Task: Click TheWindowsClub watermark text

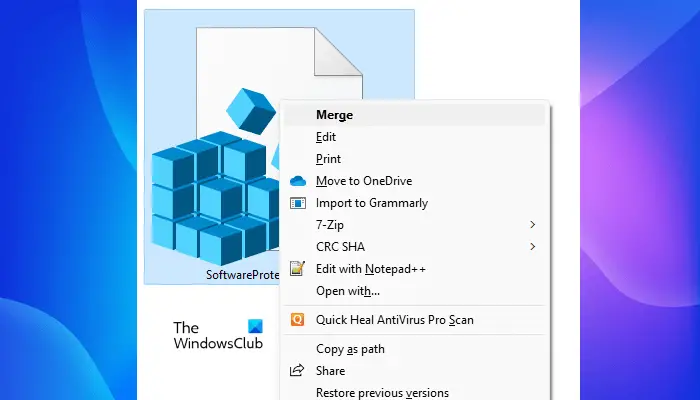Action: tap(218, 335)
